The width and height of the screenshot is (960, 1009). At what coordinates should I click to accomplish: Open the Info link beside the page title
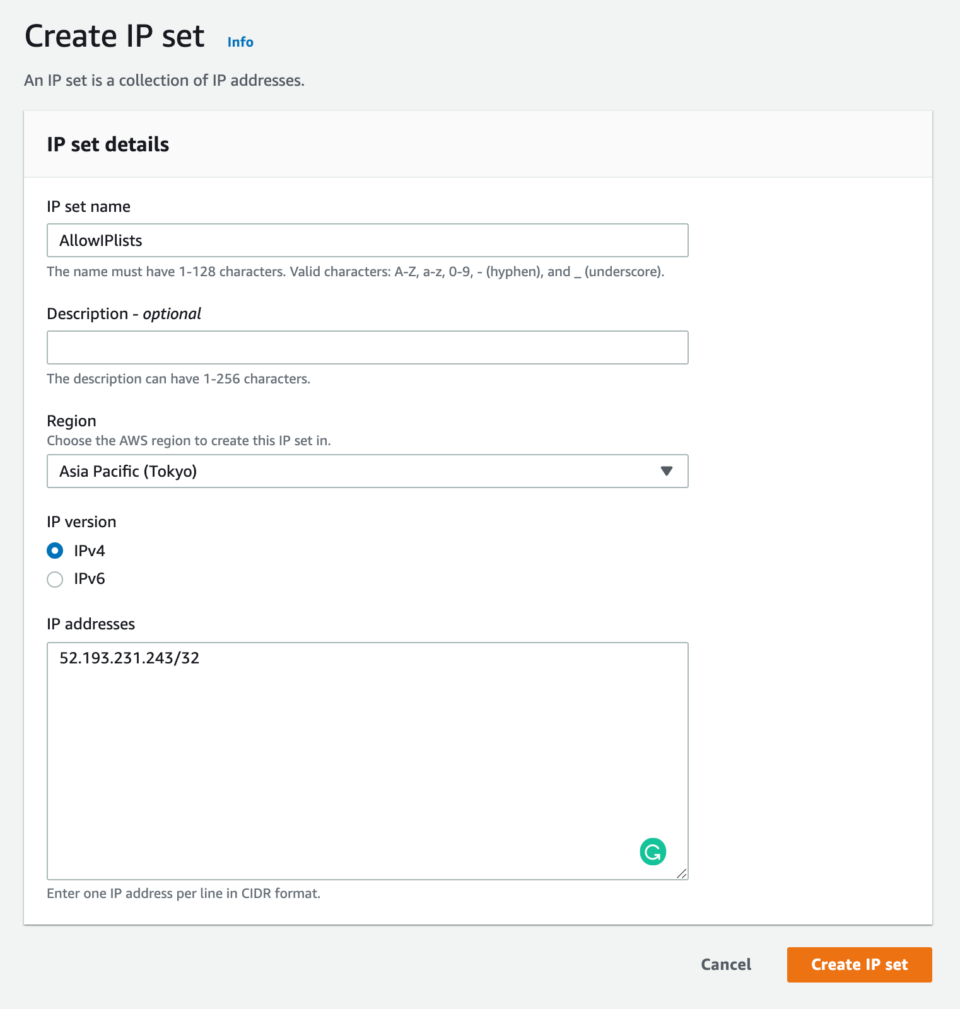point(240,42)
